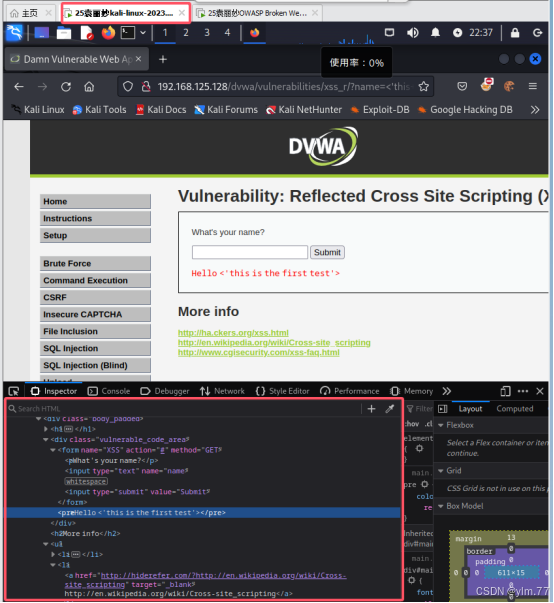Open a new Firefox tab
The height and width of the screenshot is (603, 554).
point(163,59)
